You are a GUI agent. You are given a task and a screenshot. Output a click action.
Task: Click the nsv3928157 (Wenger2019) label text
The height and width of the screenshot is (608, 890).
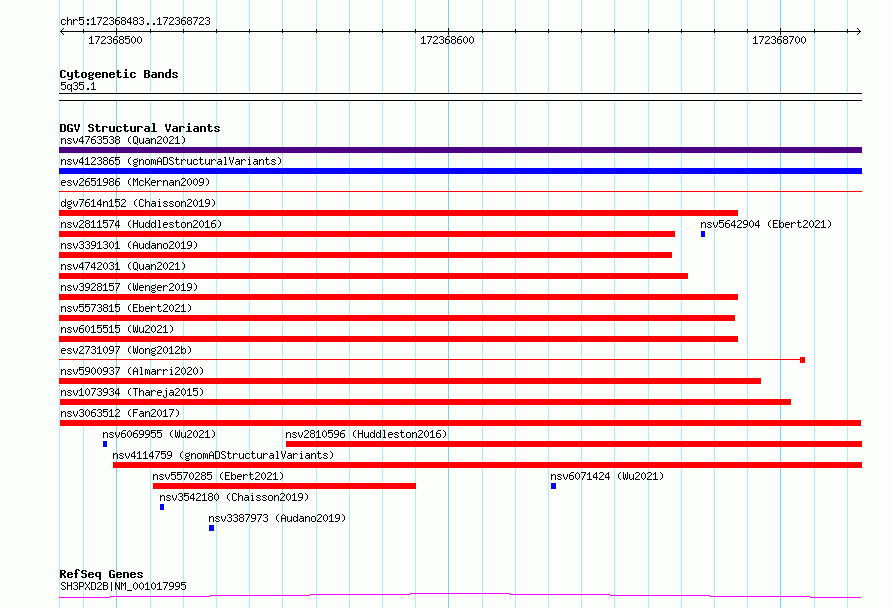(129, 287)
